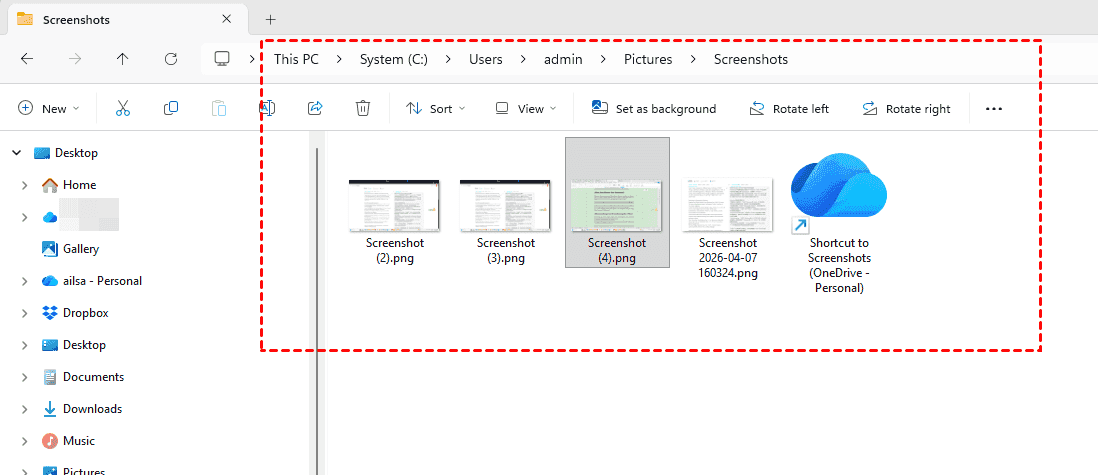Viewport: 1098px width, 475px height.
Task: Navigate back with the left arrow
Action: tap(27, 59)
